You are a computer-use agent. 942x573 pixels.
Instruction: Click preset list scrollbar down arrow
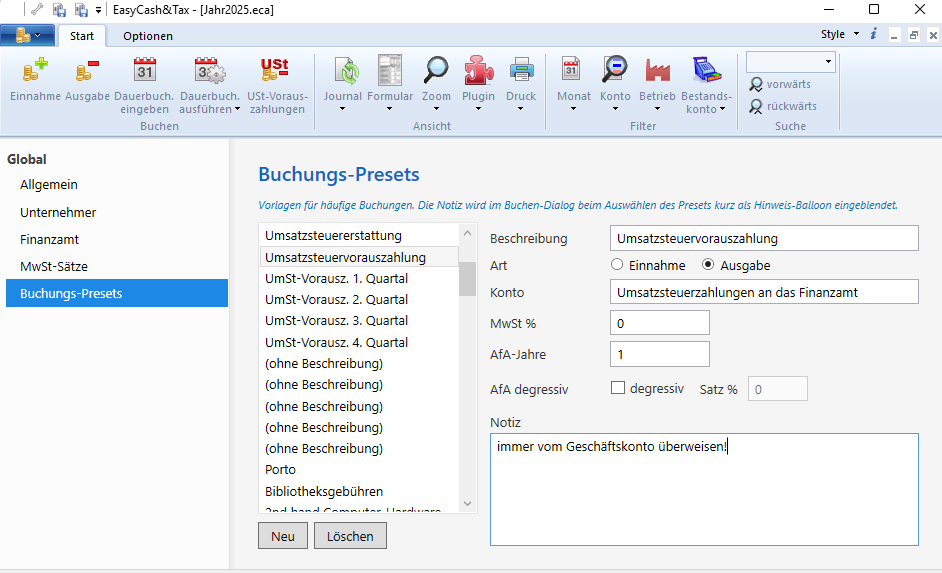click(467, 503)
